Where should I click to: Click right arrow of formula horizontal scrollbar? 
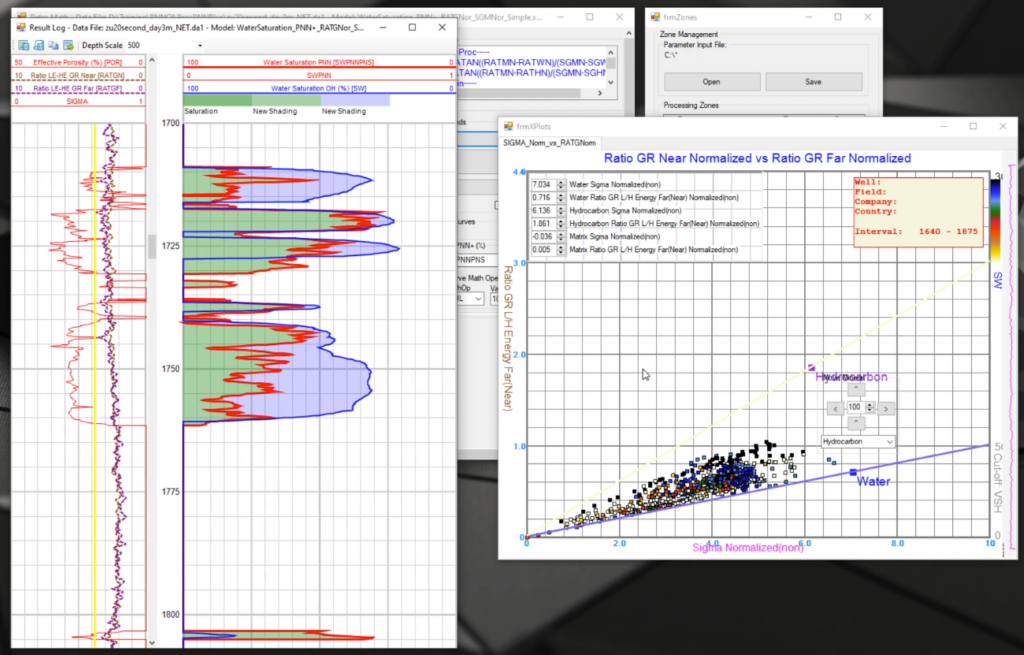tap(600, 93)
